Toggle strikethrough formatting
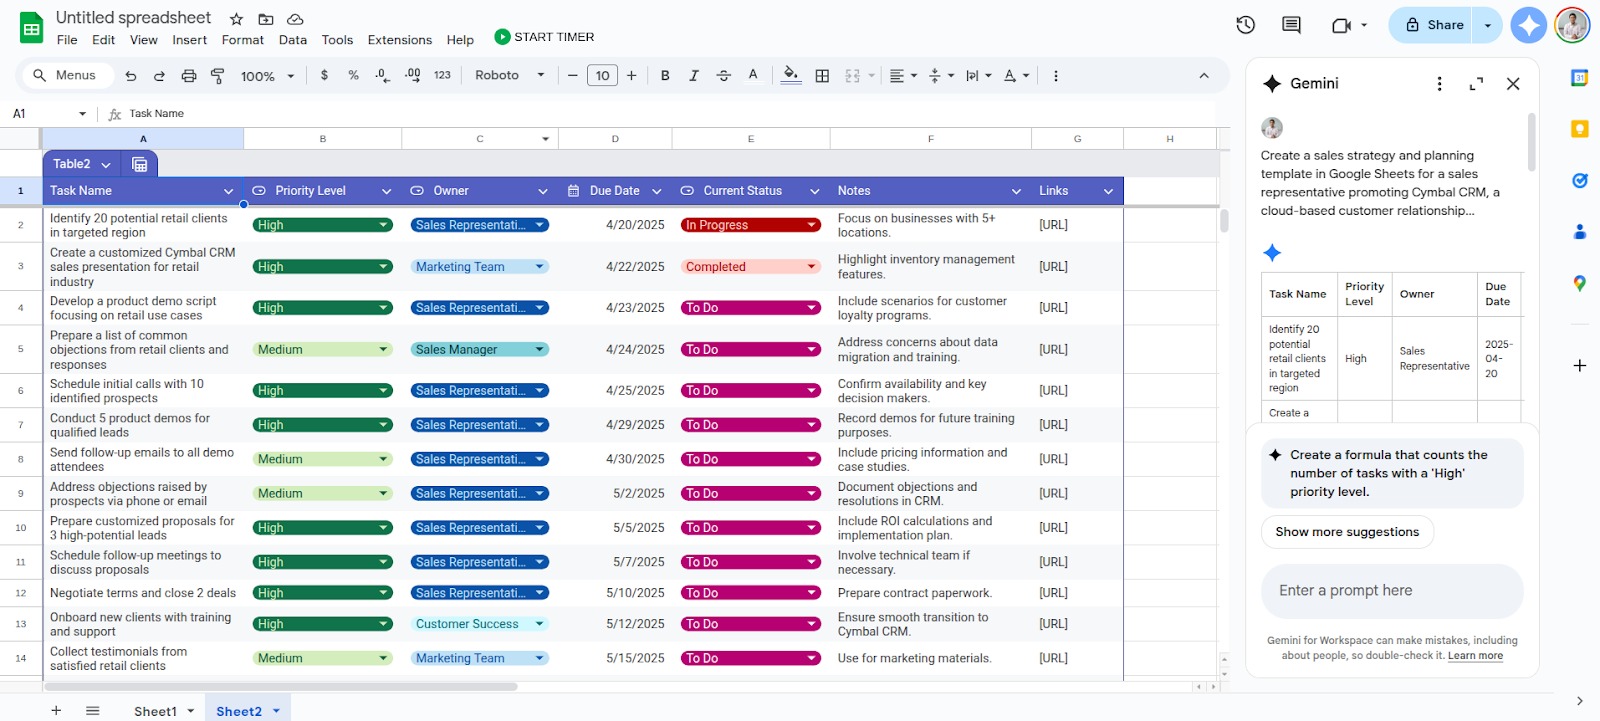 [723, 76]
